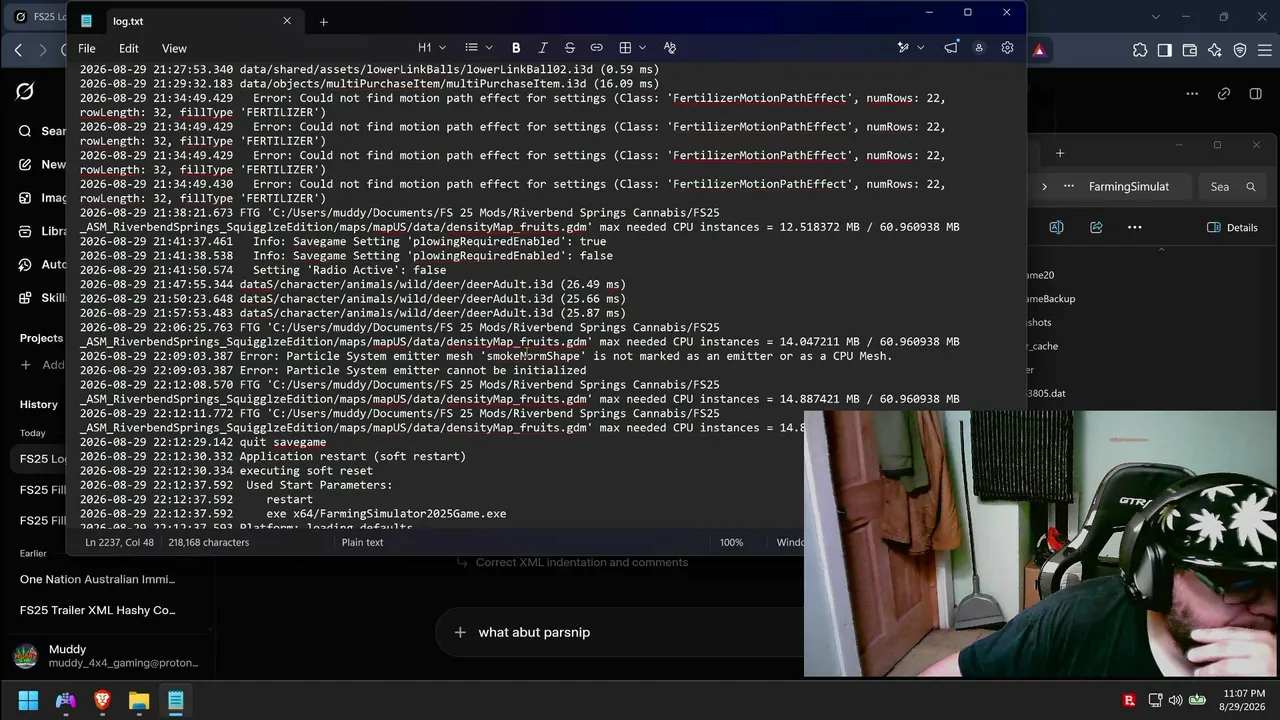Expand the AI rewrite dropdown arrow
The image size is (1280, 720).
[x=921, y=48]
